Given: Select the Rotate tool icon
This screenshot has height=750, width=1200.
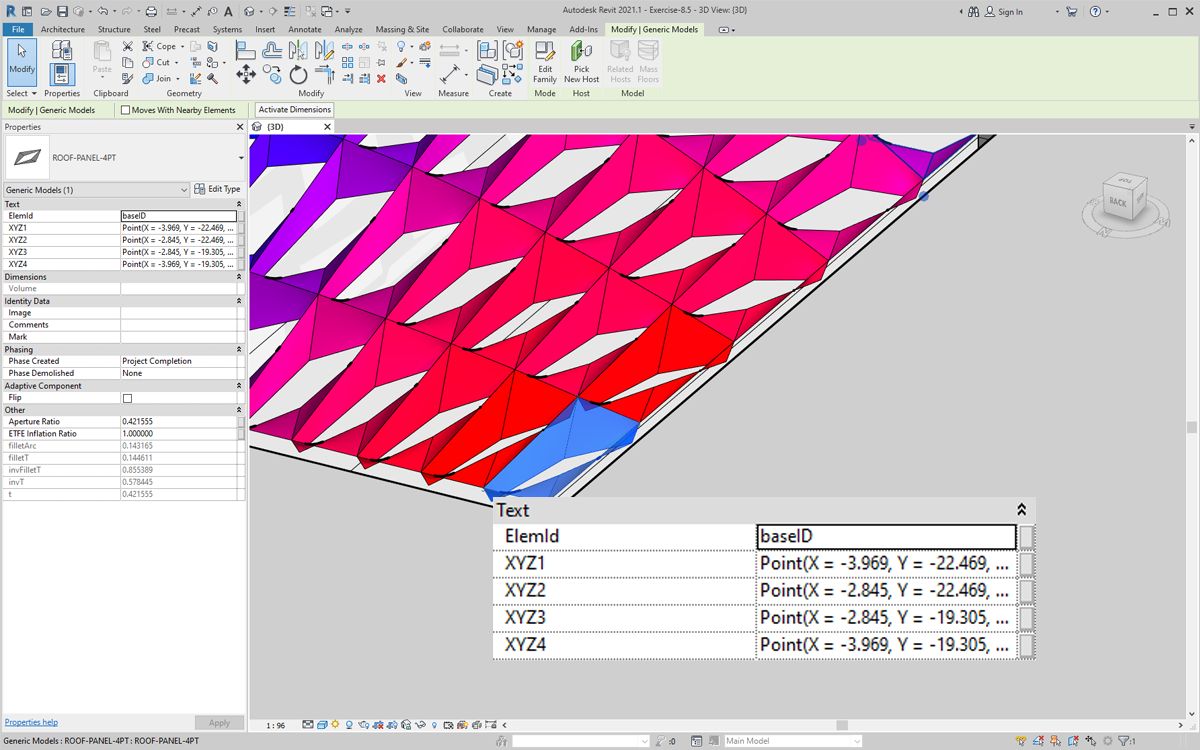Looking at the screenshot, I should (x=298, y=75).
